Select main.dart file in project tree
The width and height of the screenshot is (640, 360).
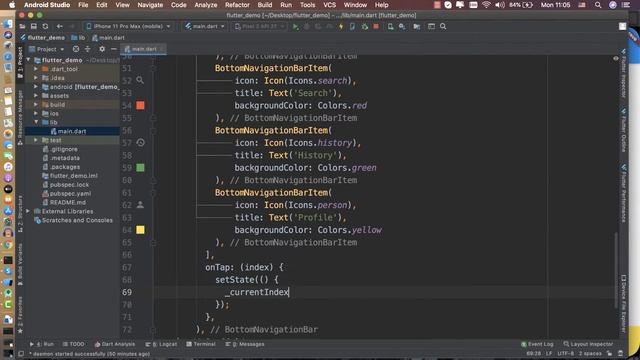[72, 131]
